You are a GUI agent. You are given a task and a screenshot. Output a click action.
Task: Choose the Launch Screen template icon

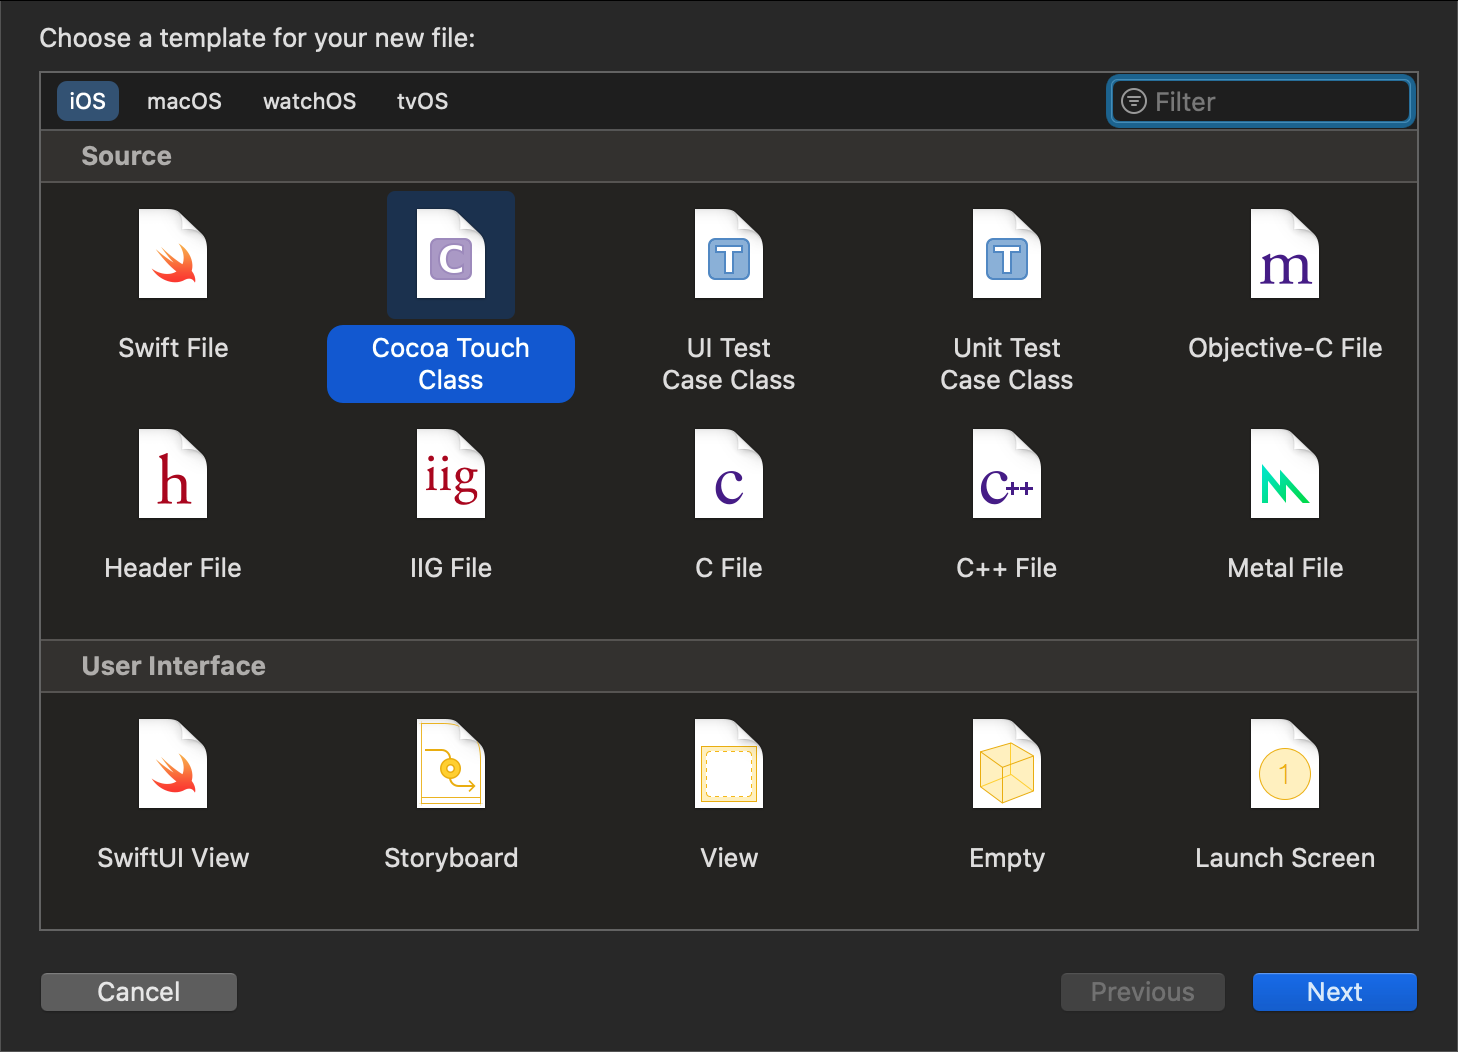(x=1284, y=763)
